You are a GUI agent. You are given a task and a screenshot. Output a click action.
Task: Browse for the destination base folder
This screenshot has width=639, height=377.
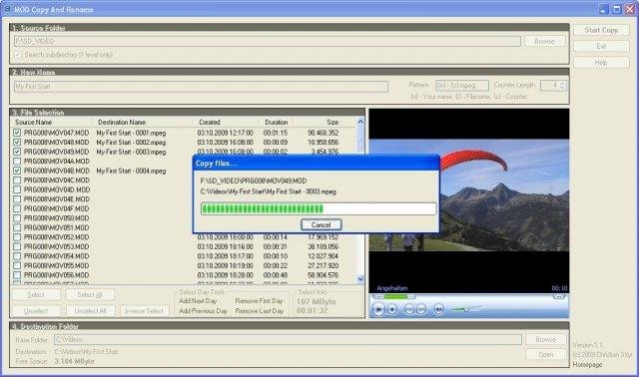click(546, 340)
